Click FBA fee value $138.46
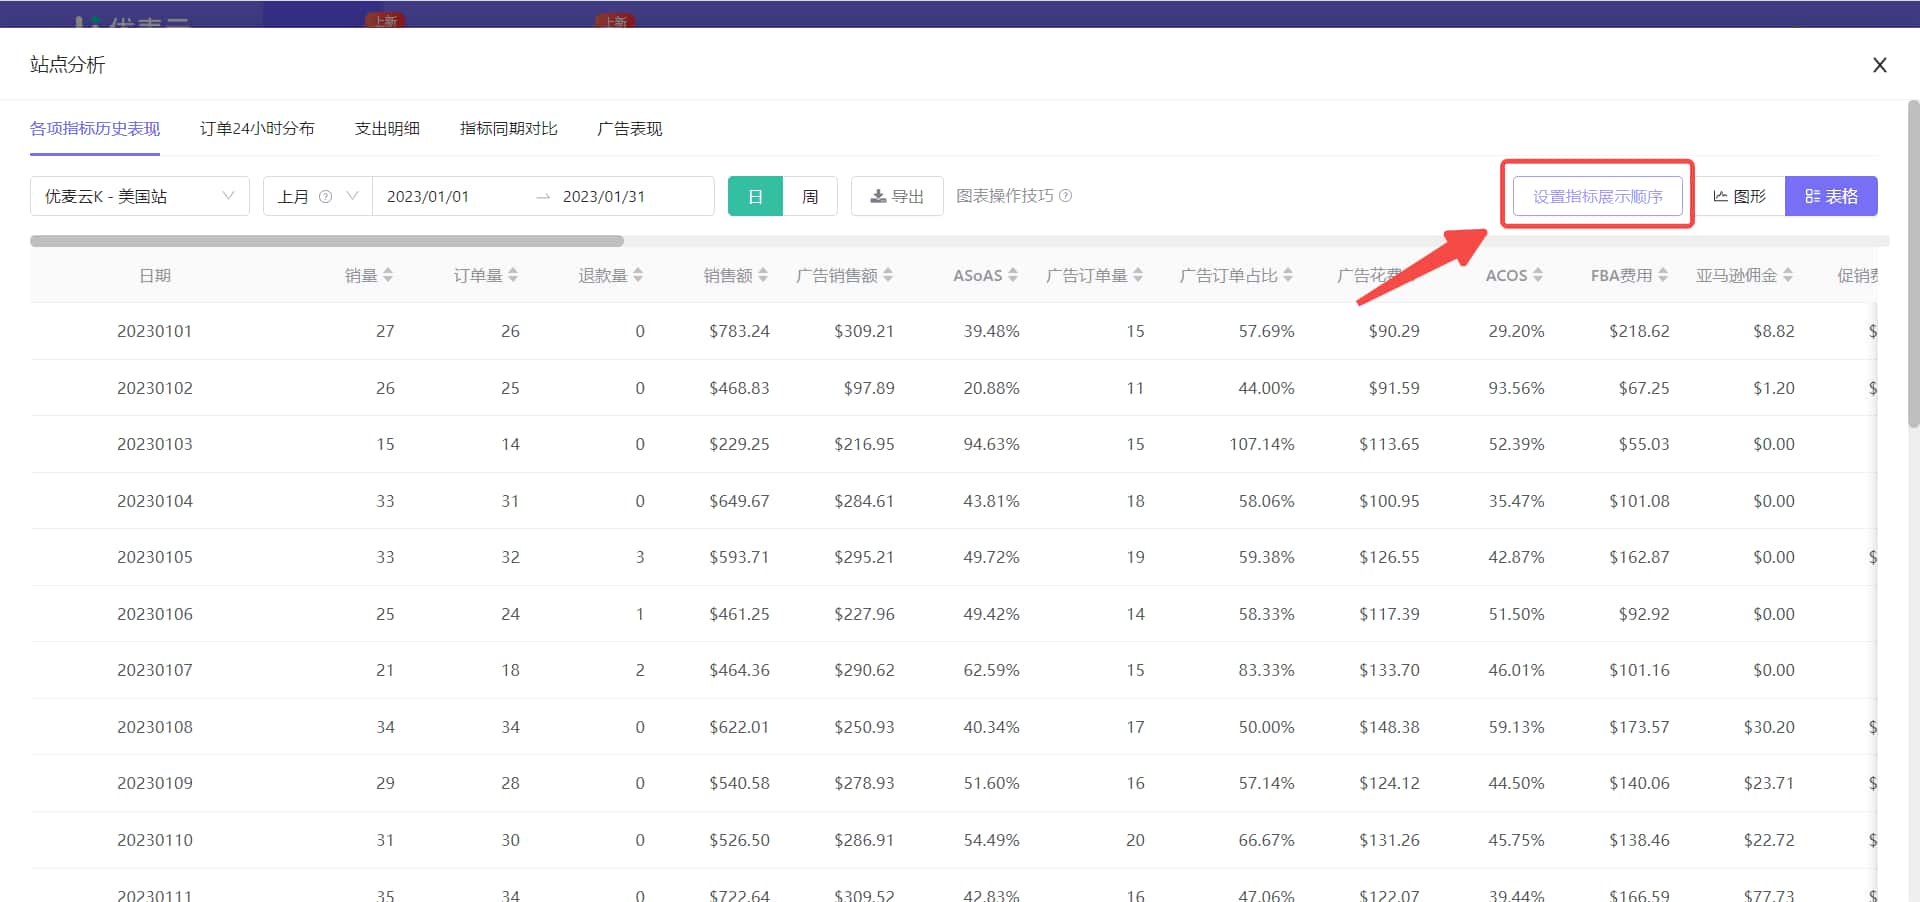Screen dimensions: 1920x902 point(1639,840)
